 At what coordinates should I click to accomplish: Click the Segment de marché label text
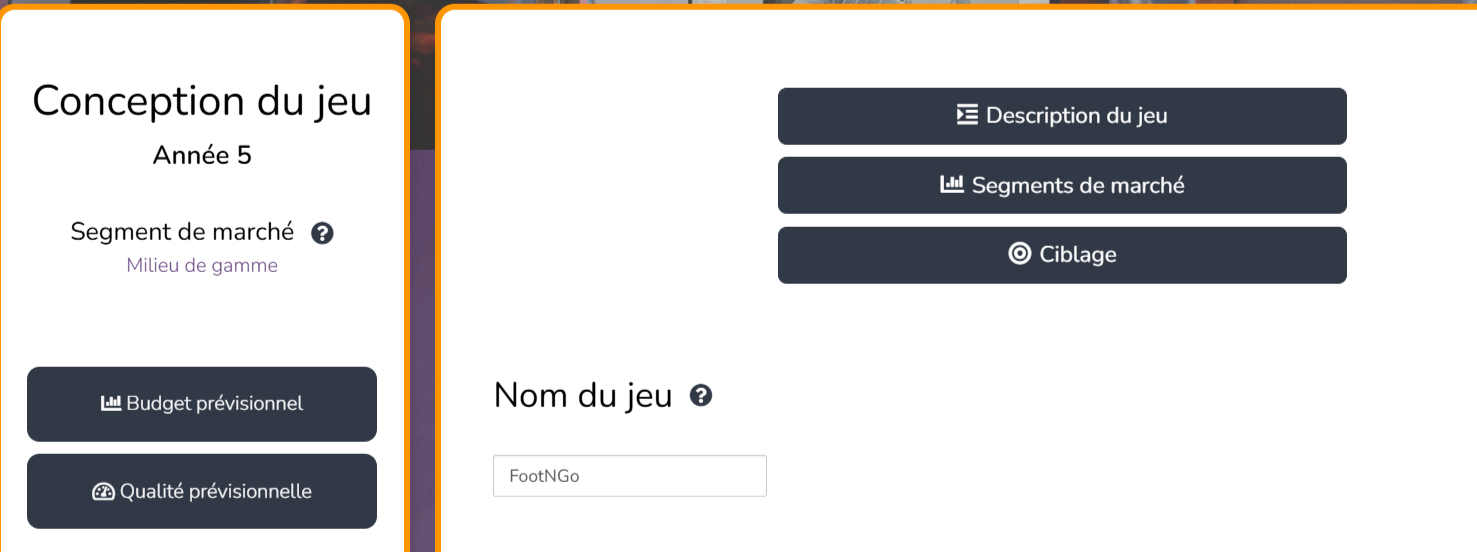coord(182,232)
